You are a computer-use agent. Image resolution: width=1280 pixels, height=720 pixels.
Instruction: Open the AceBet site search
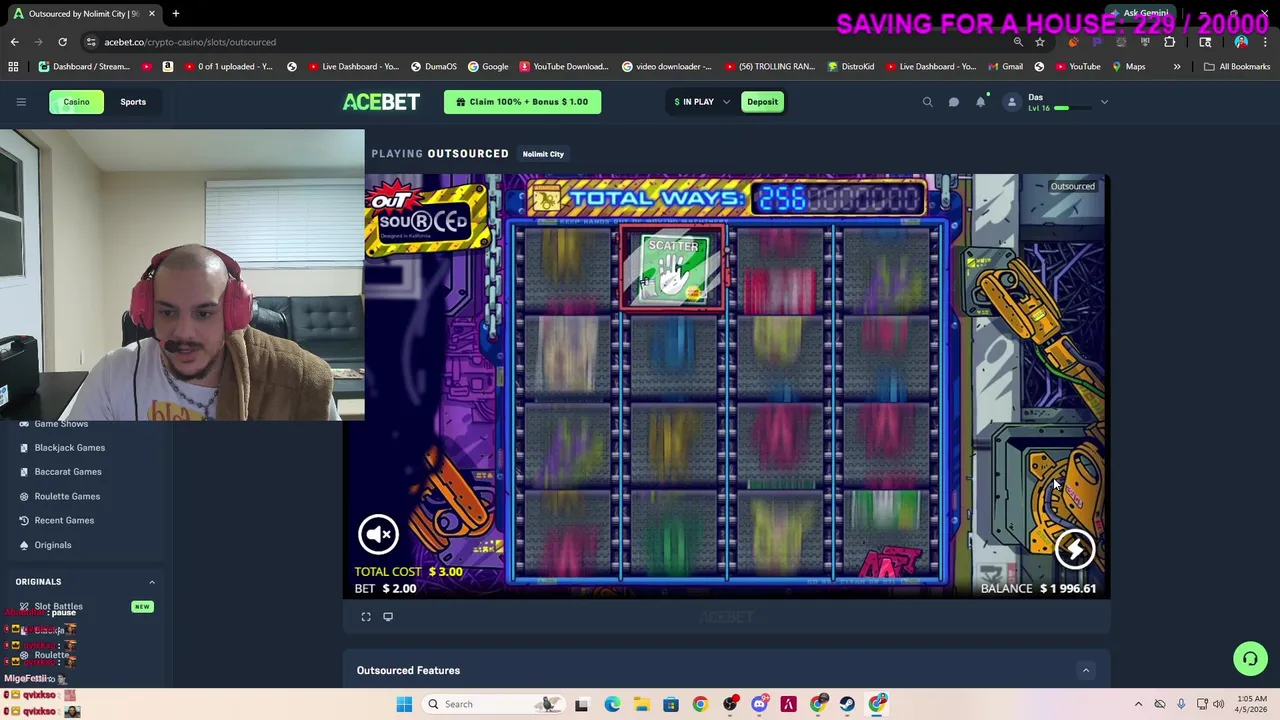coord(927,102)
